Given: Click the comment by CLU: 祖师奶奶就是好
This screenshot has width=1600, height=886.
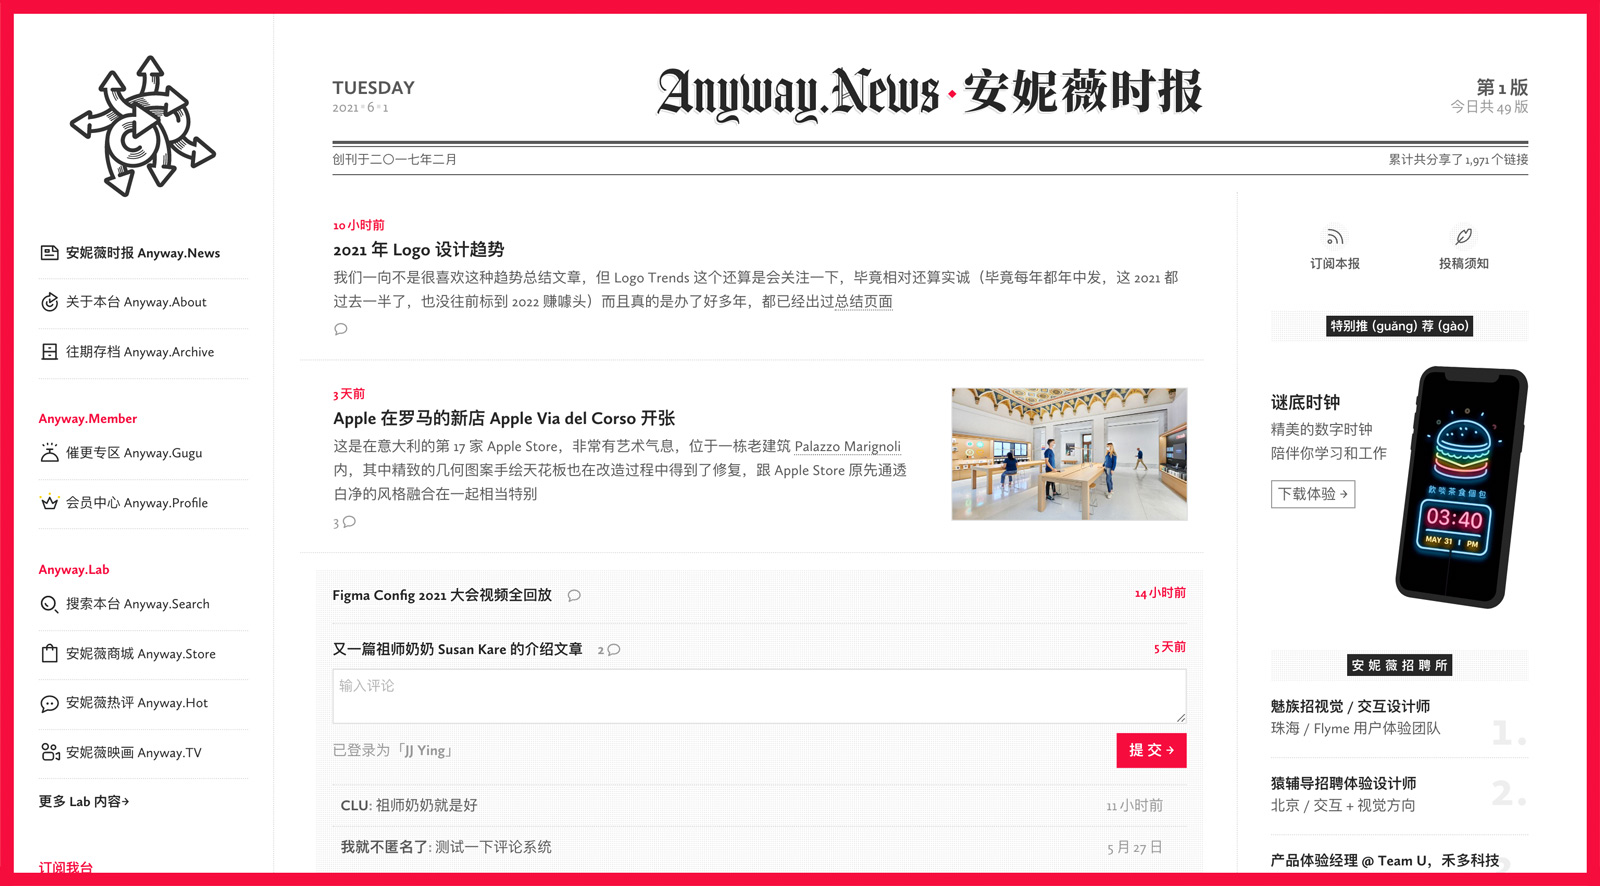Looking at the screenshot, I should pos(409,805).
